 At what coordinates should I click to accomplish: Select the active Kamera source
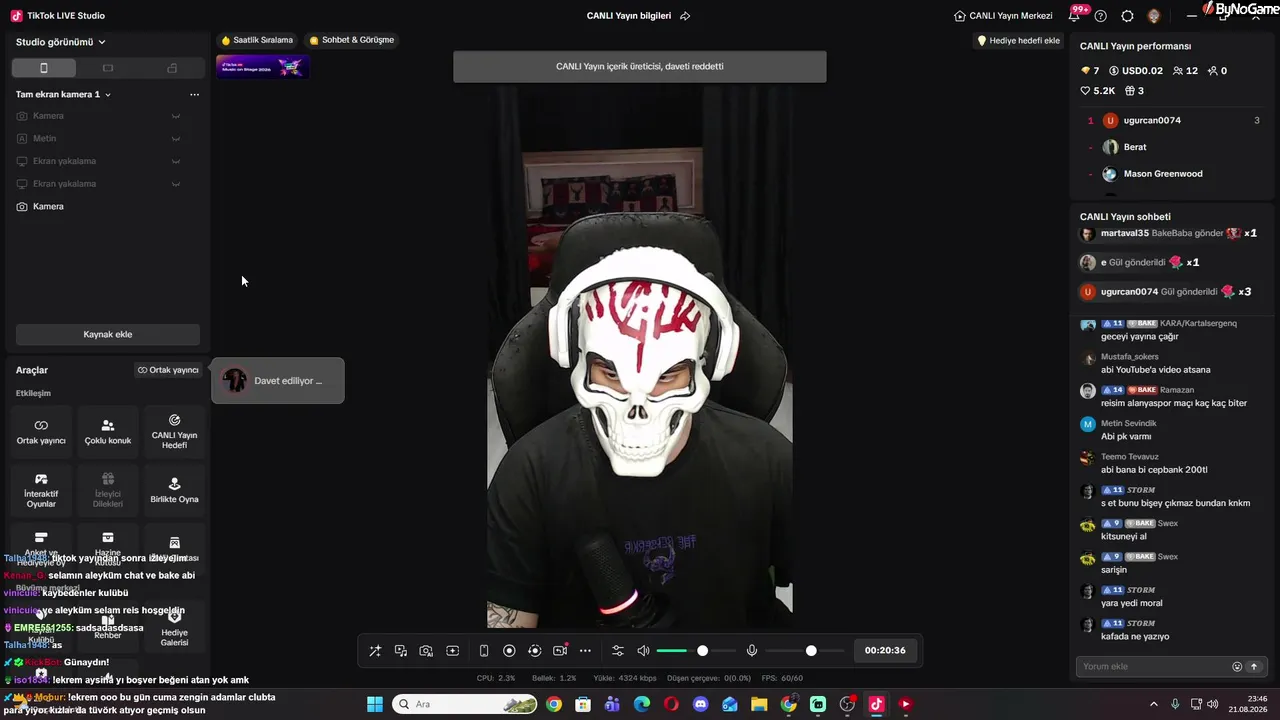pyautogui.click(x=108, y=207)
